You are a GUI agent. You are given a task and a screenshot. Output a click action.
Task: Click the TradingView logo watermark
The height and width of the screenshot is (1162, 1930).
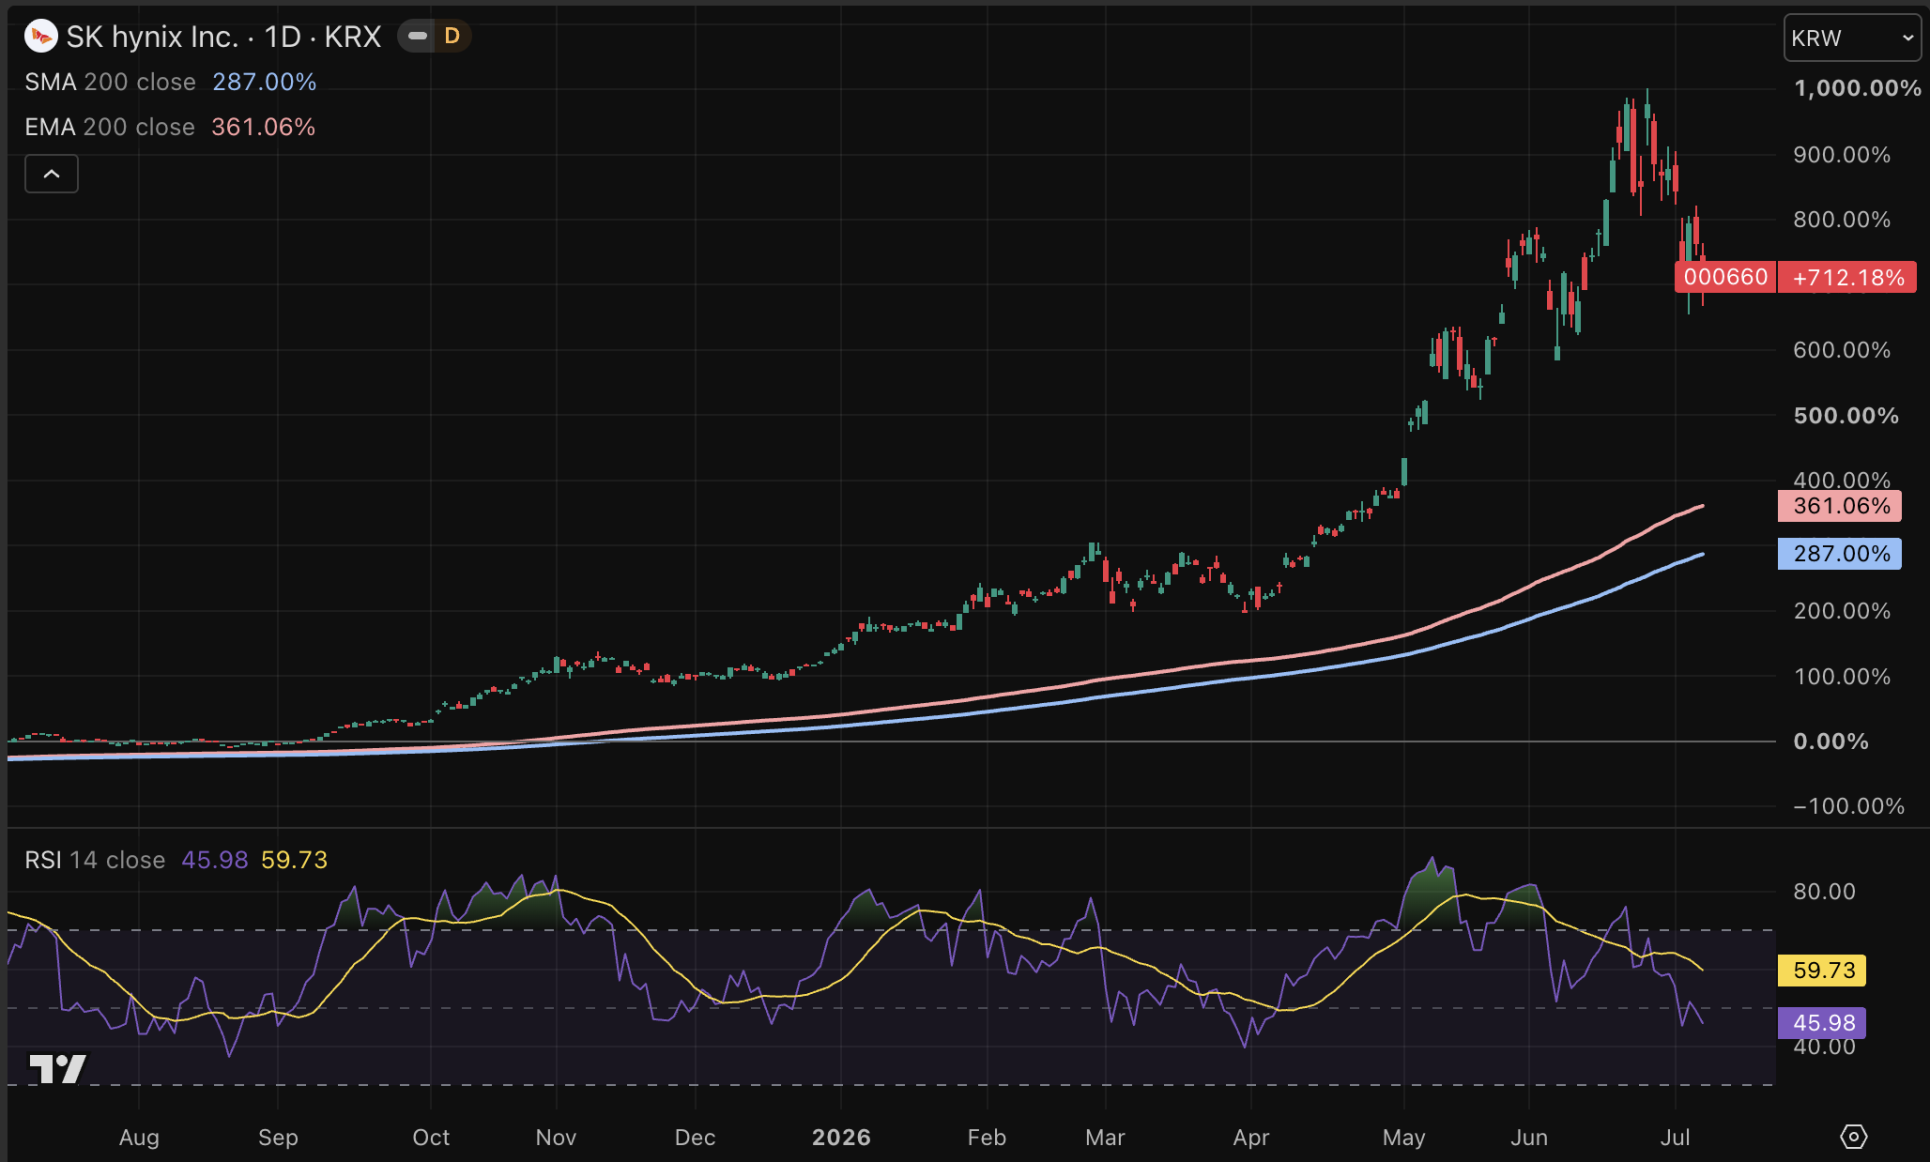coord(58,1069)
